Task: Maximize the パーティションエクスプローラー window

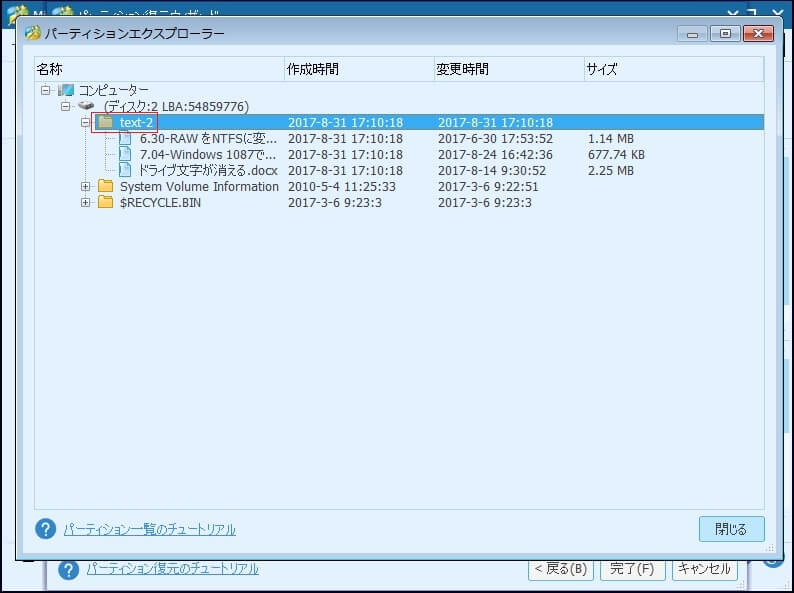Action: [725, 33]
